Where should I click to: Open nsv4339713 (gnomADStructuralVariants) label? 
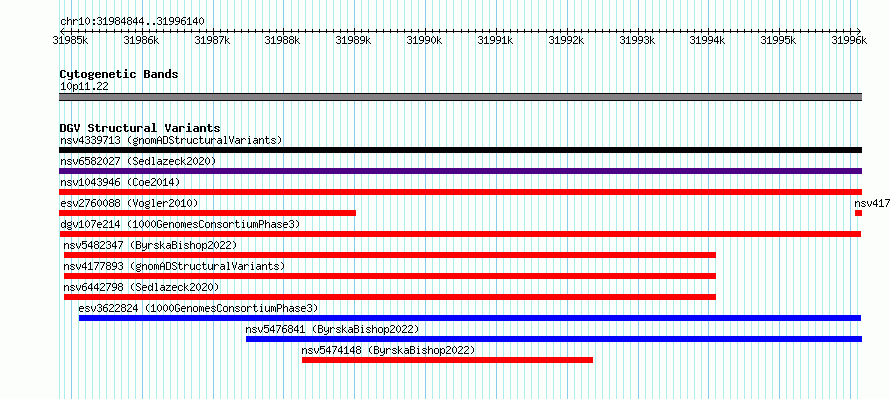(x=171, y=140)
